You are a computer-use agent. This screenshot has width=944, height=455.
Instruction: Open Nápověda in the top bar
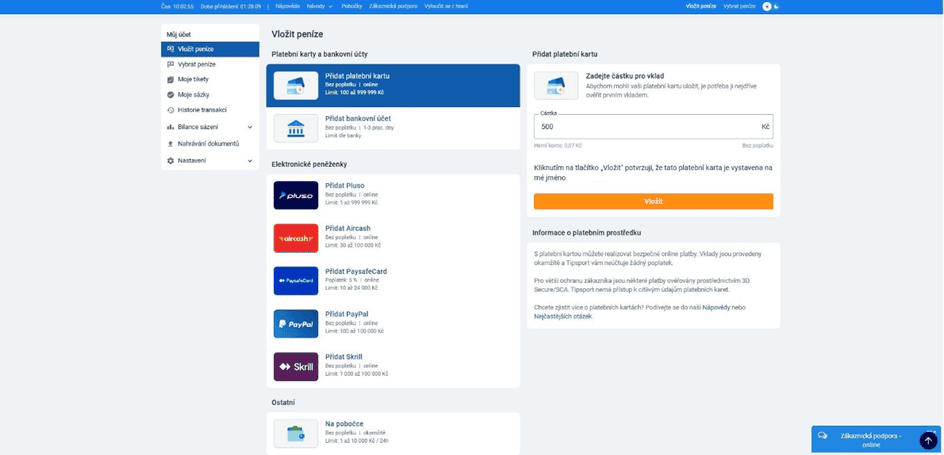click(x=288, y=6)
